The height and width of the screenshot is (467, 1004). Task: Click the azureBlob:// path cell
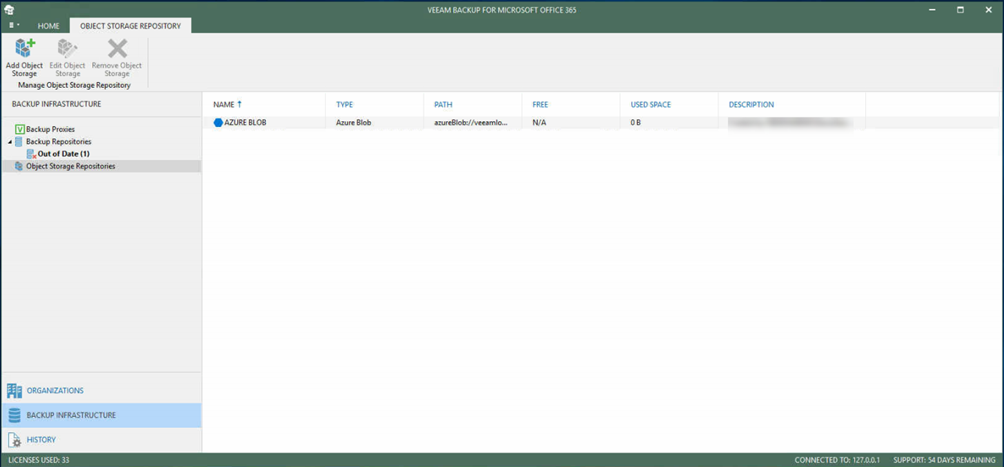click(x=471, y=122)
